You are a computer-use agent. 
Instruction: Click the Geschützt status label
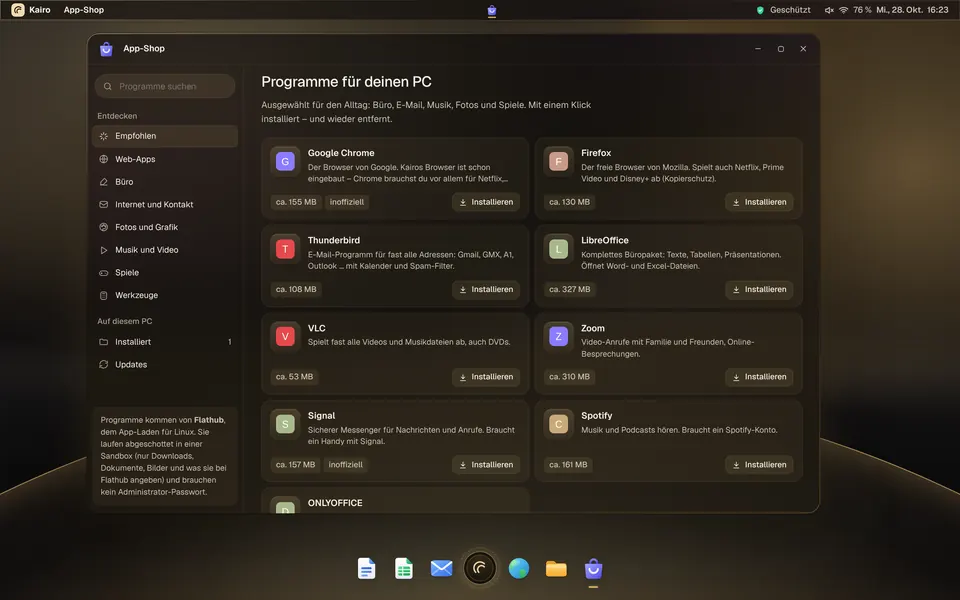(x=790, y=10)
